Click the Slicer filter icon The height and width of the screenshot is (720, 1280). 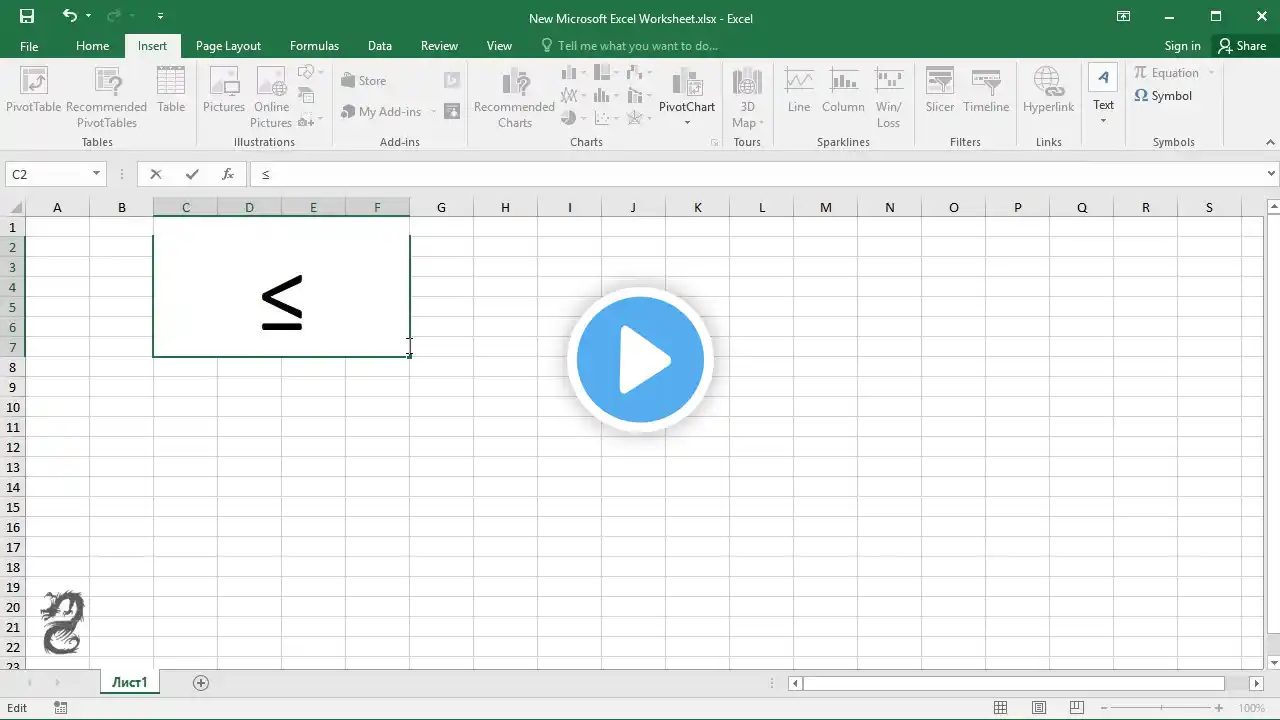pos(940,90)
